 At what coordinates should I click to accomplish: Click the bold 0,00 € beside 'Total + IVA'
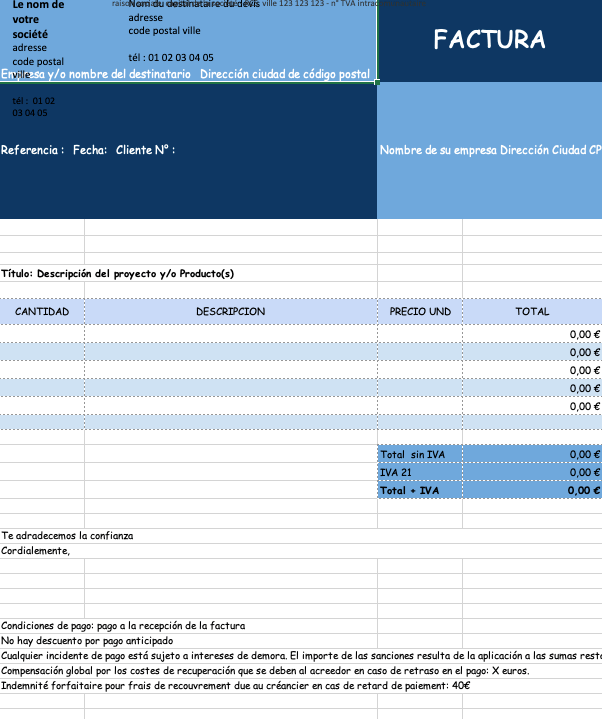click(x=584, y=490)
